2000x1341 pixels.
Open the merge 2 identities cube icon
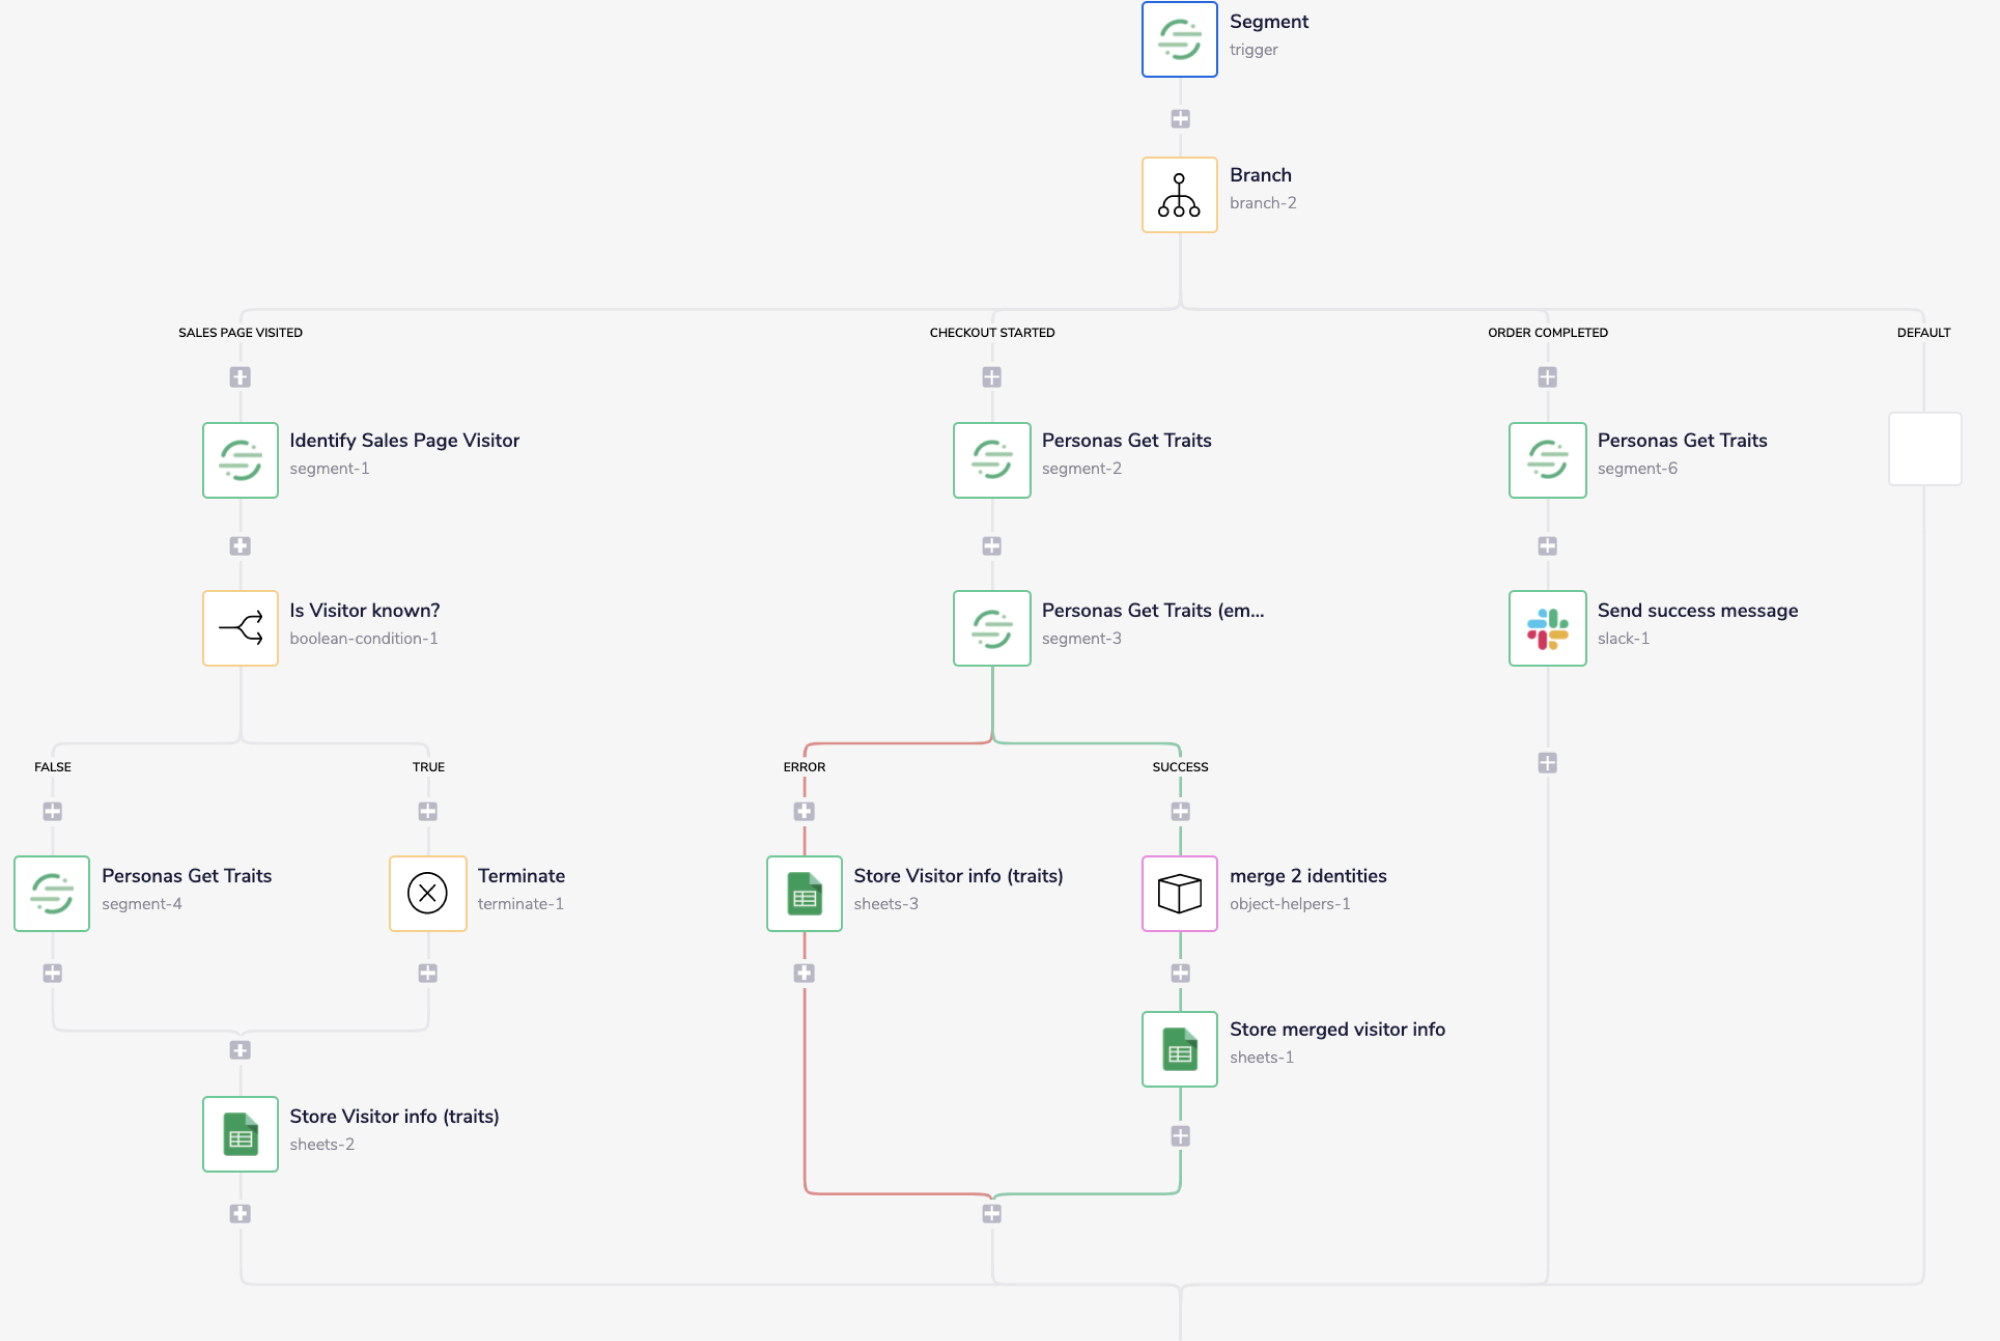[1179, 893]
